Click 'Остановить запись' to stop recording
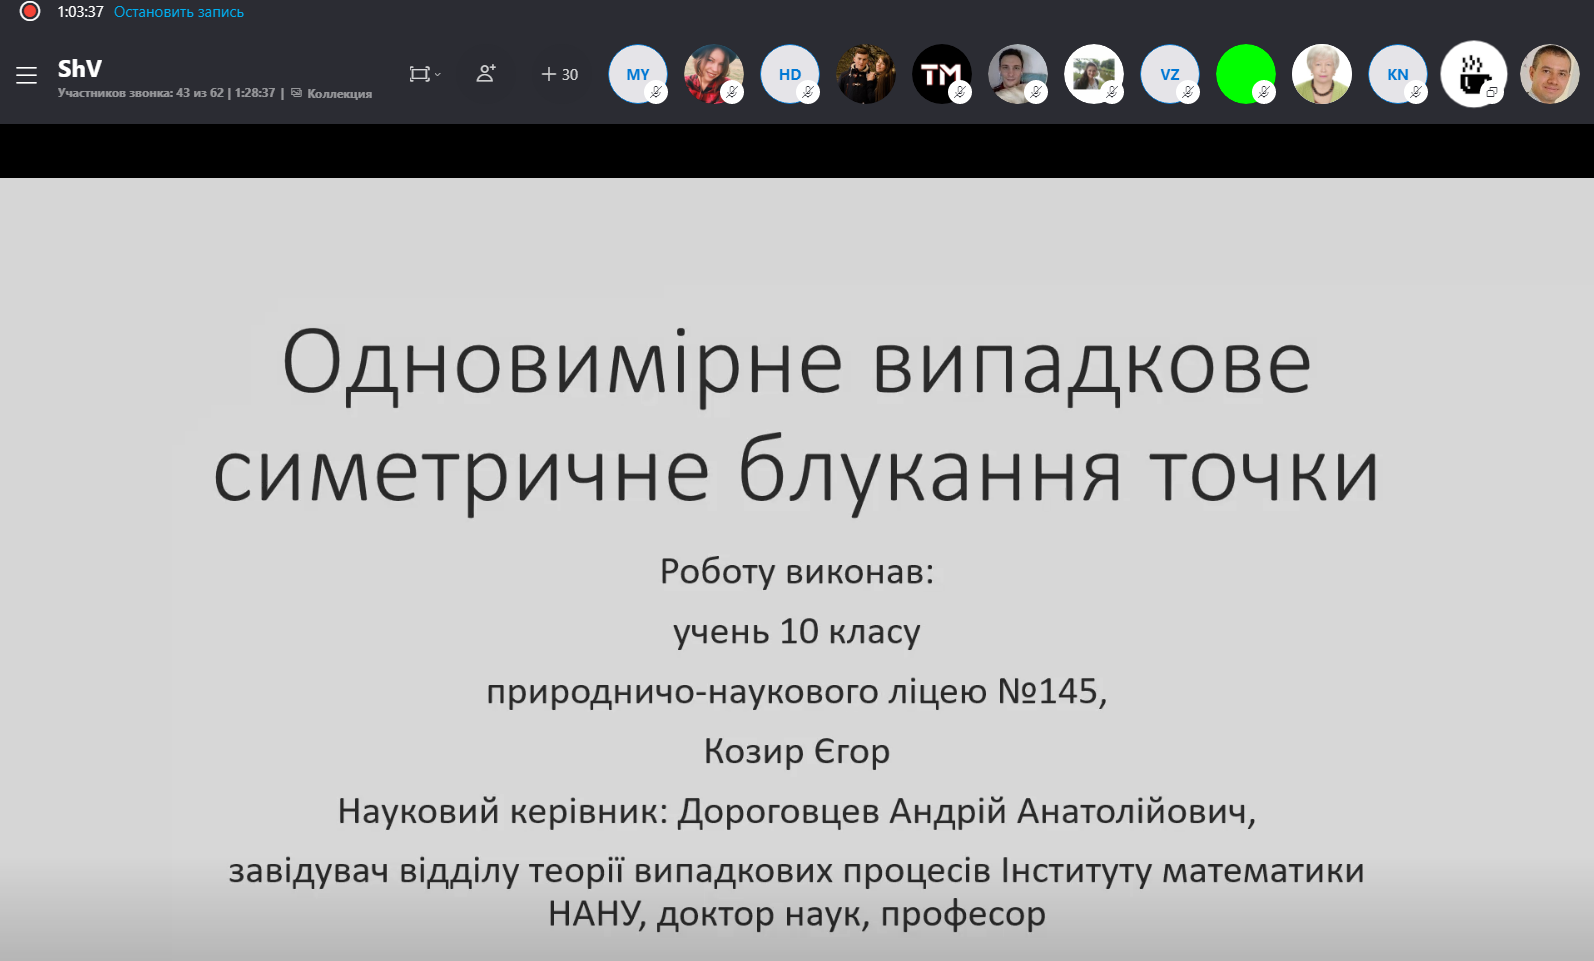 [x=178, y=12]
